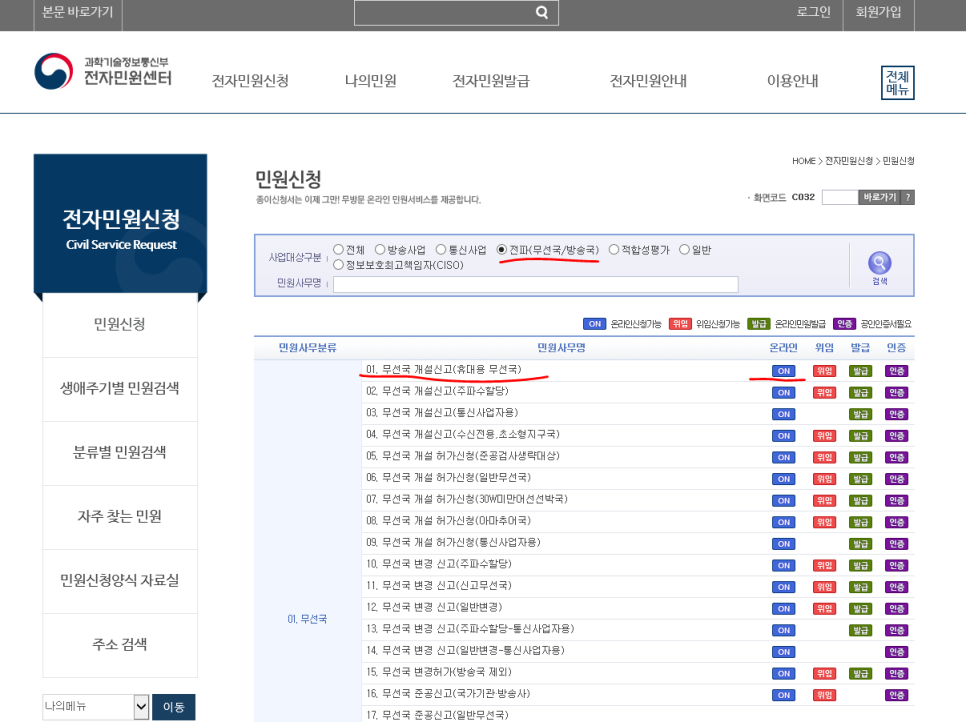This screenshot has height=722, width=966.
Task: Select 분류별 민원검색 in sidebar
Action: coord(120,453)
